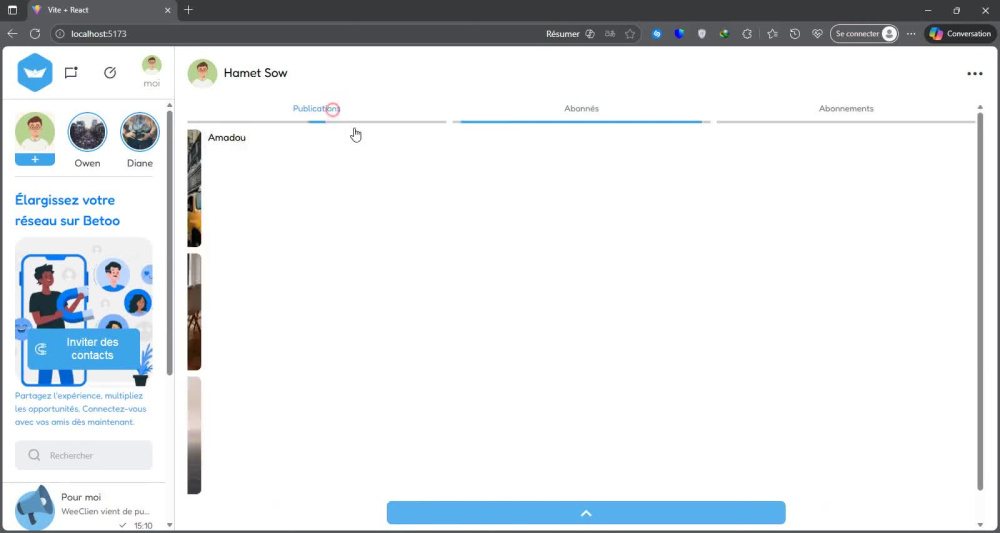1000x533 pixels.
Task: Open the third publication thumbnail
Action: coord(195,435)
